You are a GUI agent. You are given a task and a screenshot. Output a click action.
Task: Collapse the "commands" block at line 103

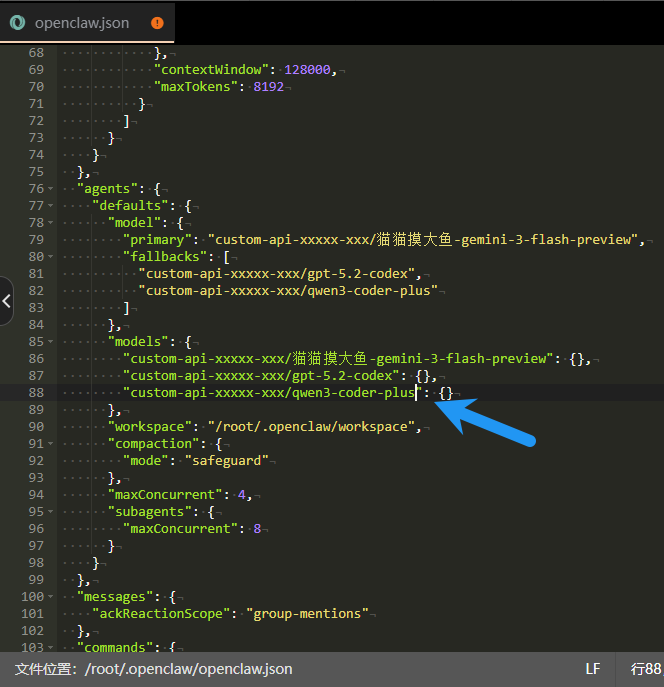pyautogui.click(x=51, y=647)
